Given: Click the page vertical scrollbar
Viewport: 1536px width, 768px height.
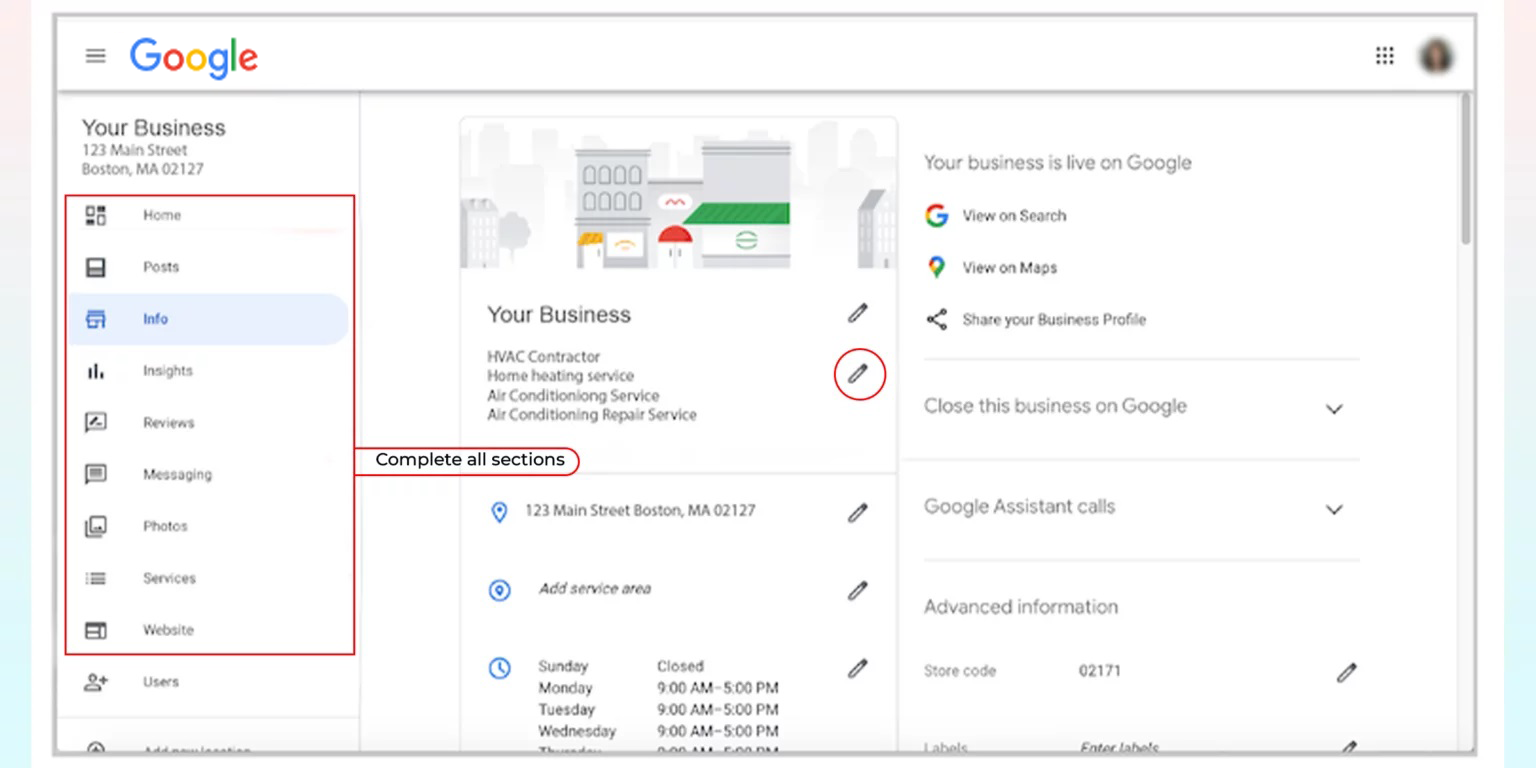Looking at the screenshot, I should coord(1466,170).
